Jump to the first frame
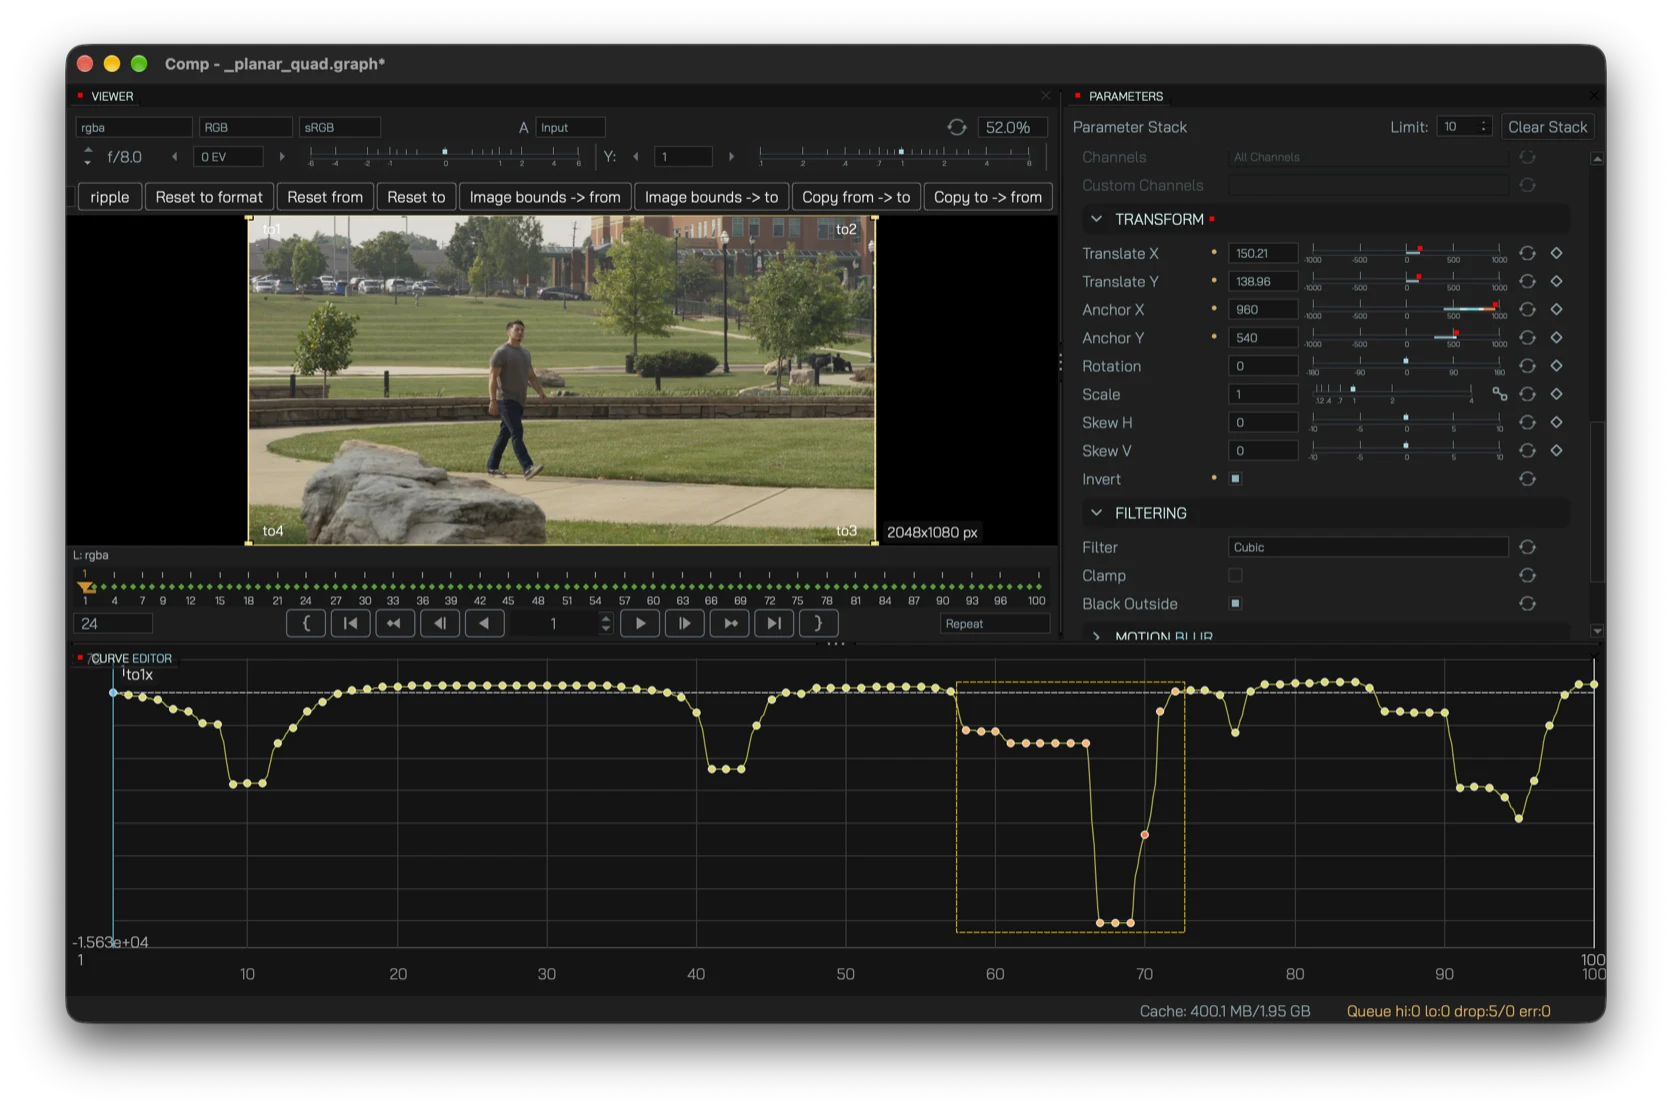This screenshot has height=1110, width=1672. pos(350,623)
